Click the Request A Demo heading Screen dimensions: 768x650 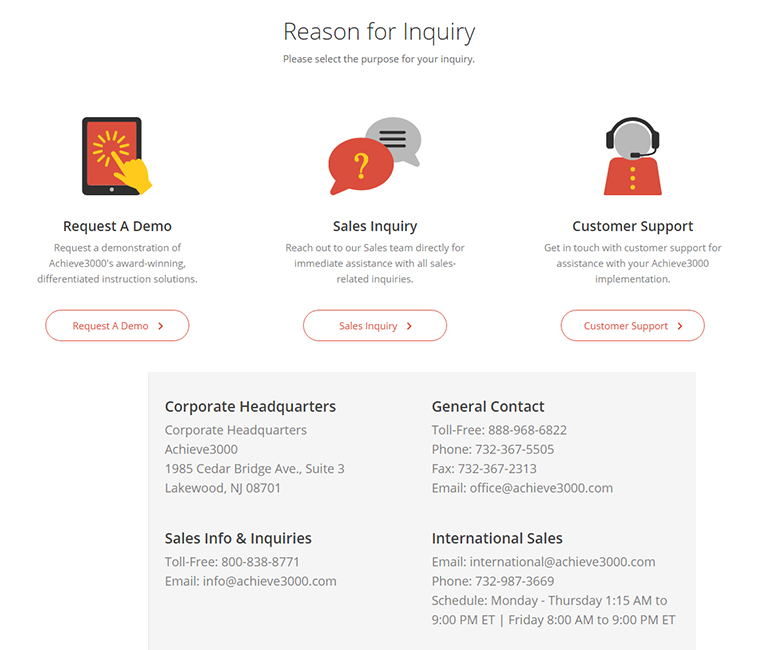click(117, 226)
